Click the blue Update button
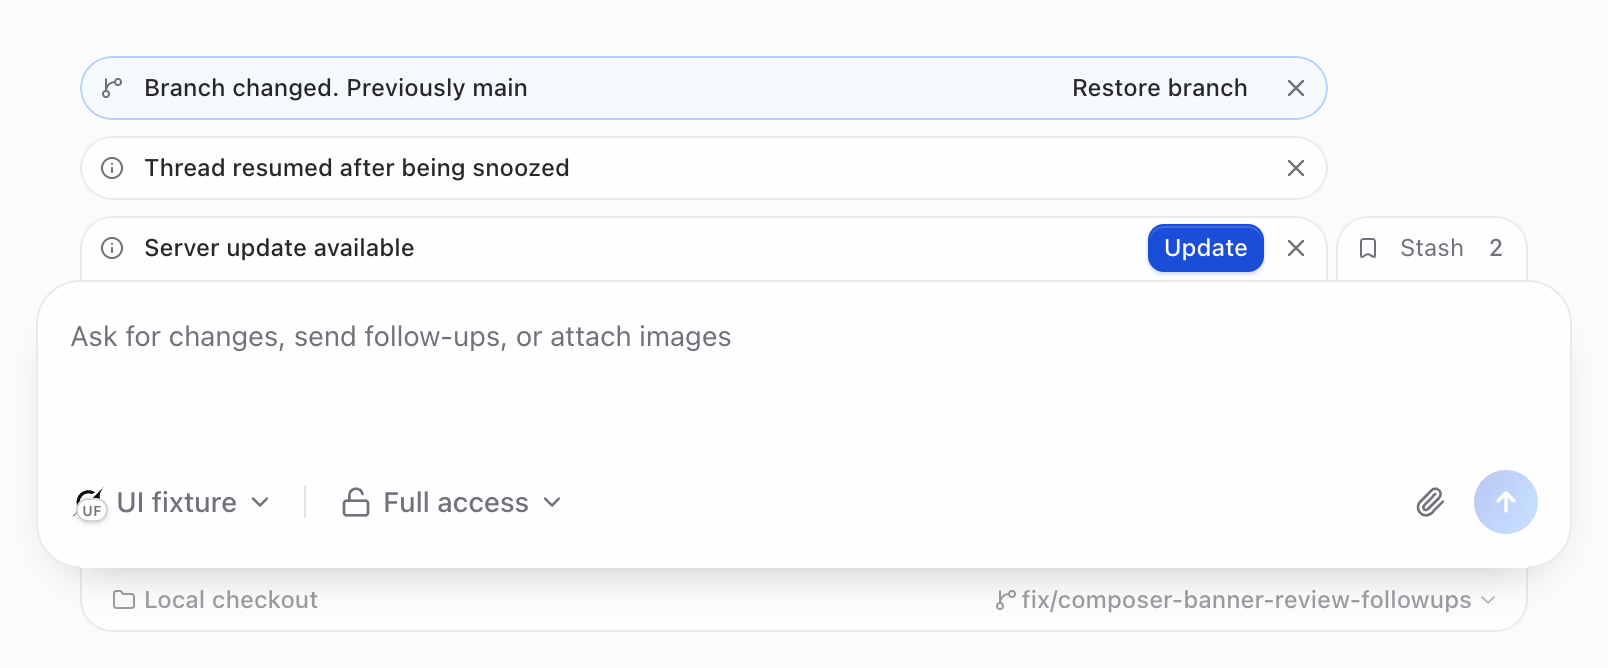The width and height of the screenshot is (1608, 668). 1206,248
